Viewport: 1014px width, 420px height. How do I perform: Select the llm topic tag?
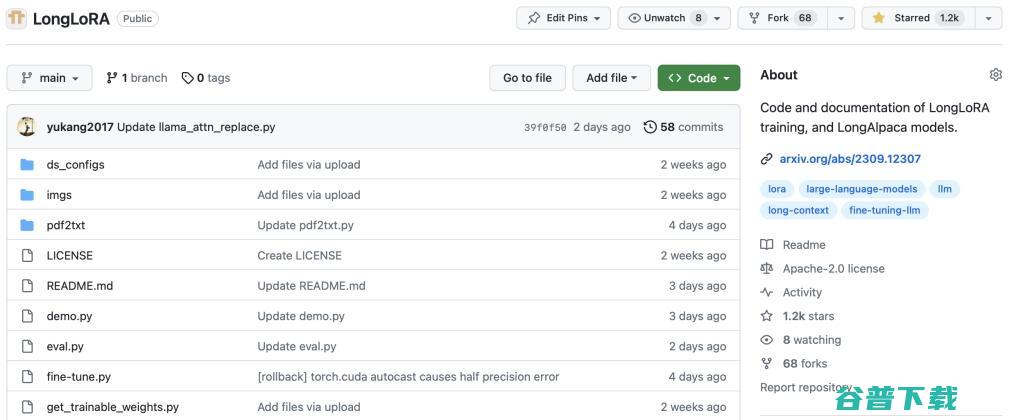(x=945, y=189)
